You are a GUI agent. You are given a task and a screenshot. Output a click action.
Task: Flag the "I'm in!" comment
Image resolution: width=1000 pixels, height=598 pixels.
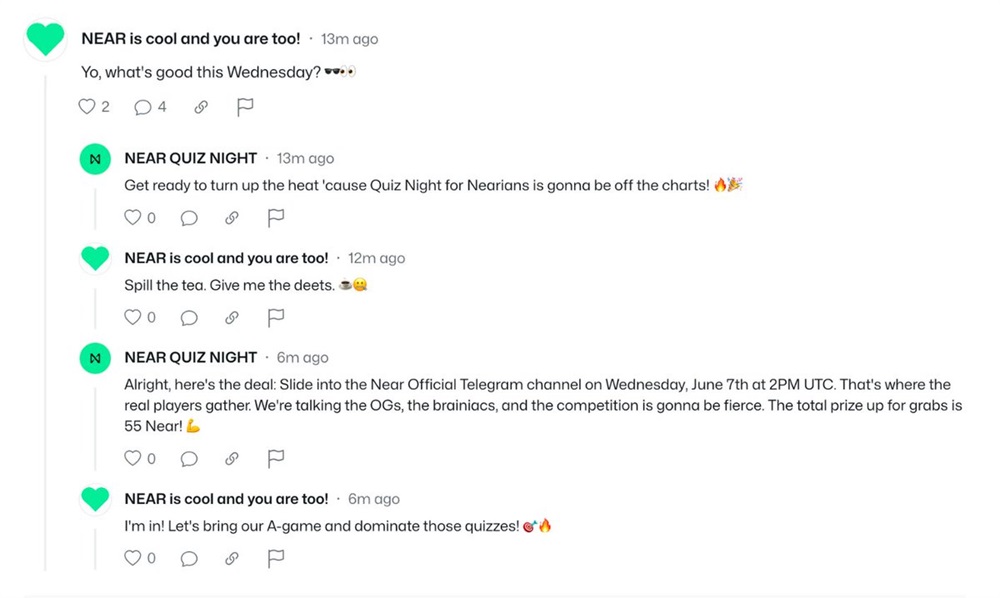point(277,558)
